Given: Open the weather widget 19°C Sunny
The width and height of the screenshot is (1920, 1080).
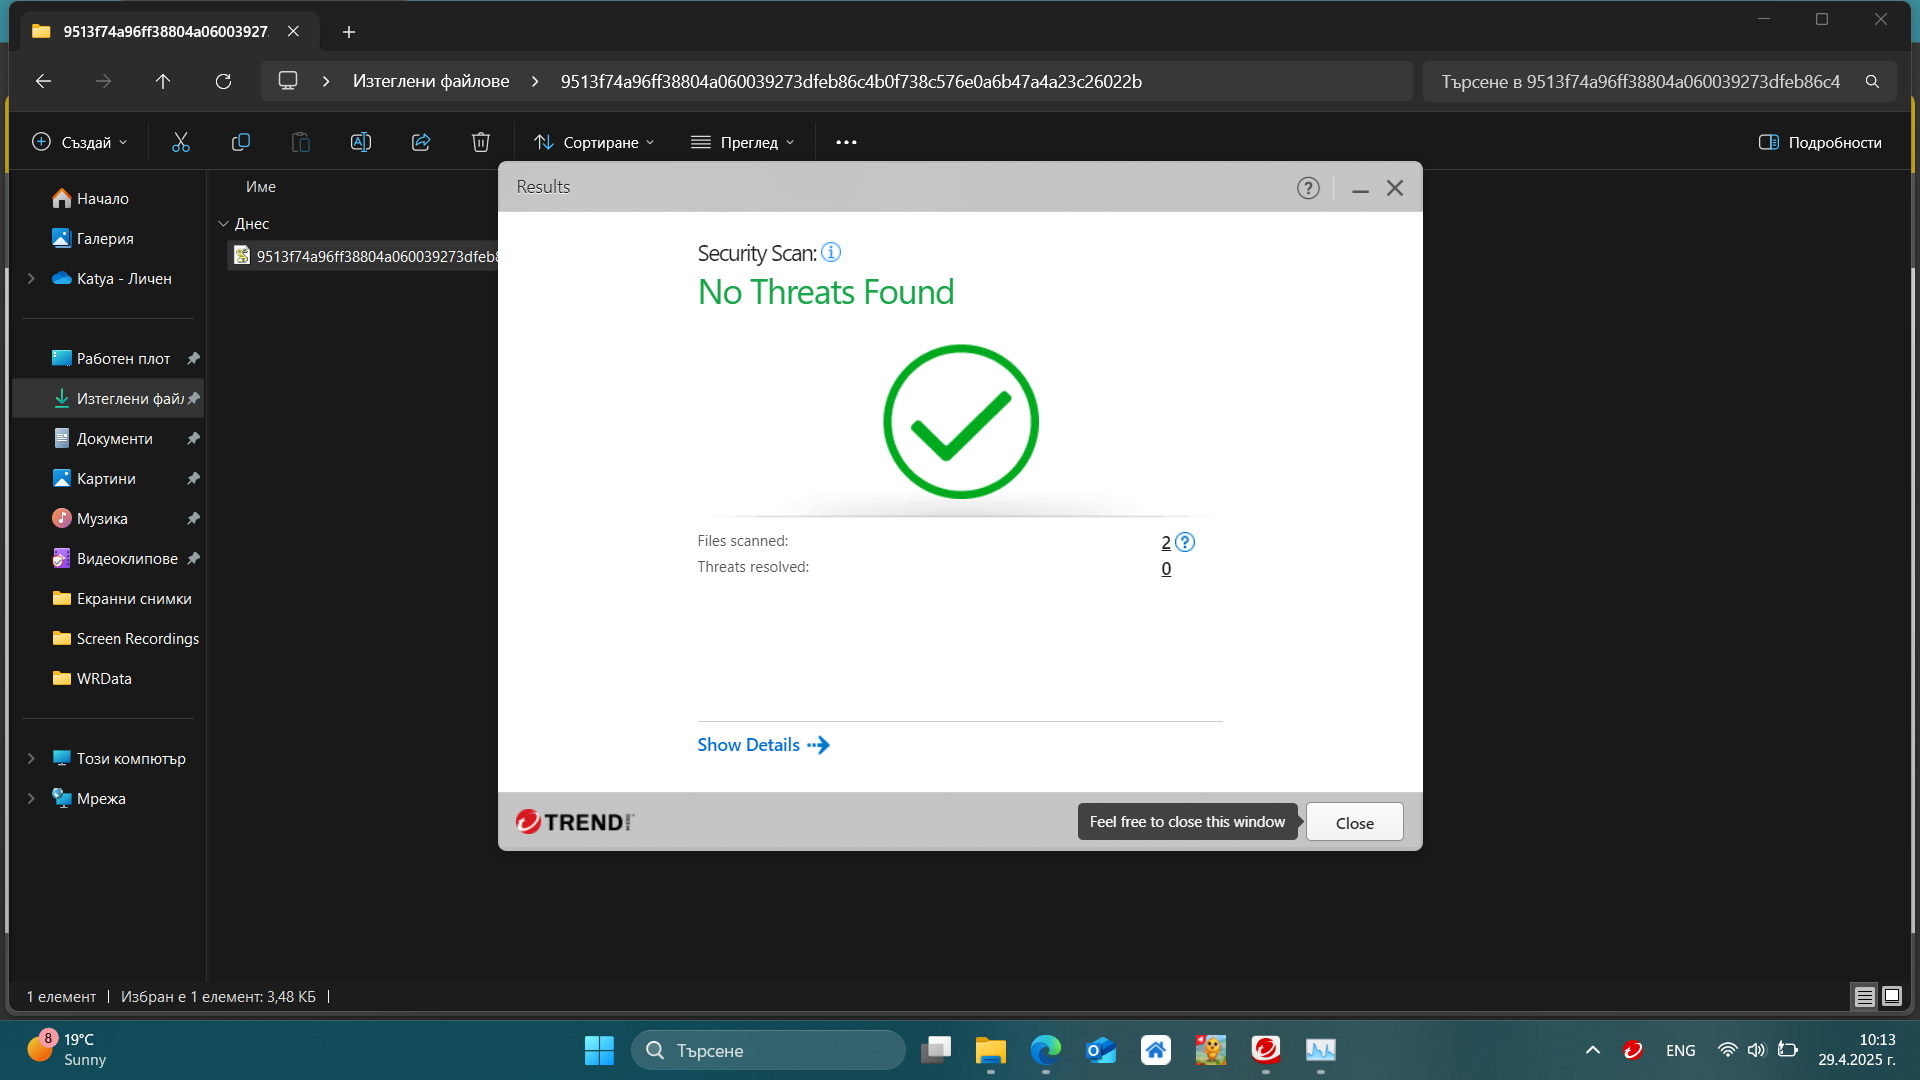Looking at the screenshot, I should (x=66, y=1049).
